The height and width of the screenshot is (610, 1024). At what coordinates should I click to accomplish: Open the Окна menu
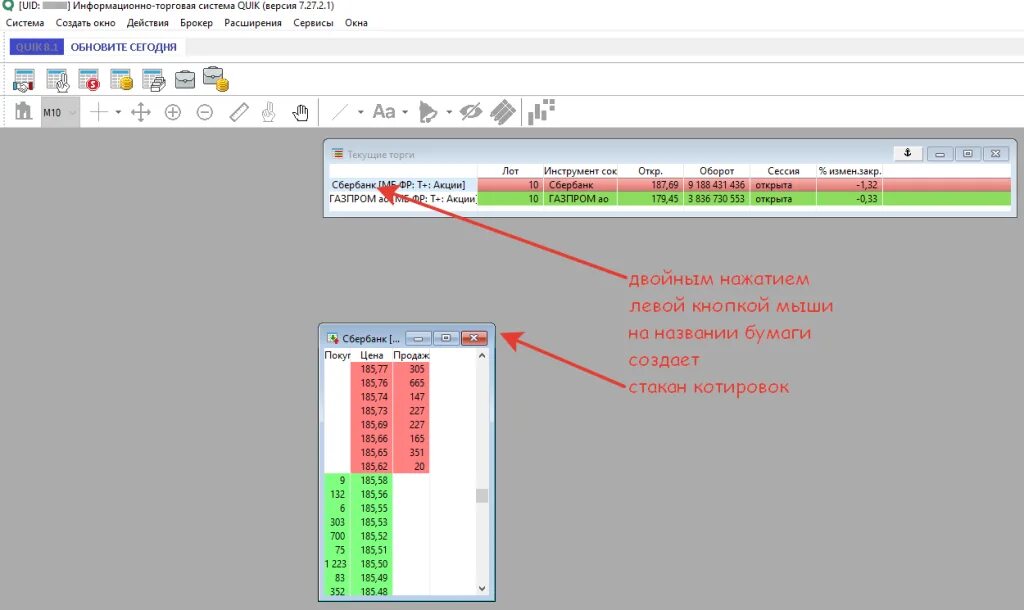pos(356,23)
